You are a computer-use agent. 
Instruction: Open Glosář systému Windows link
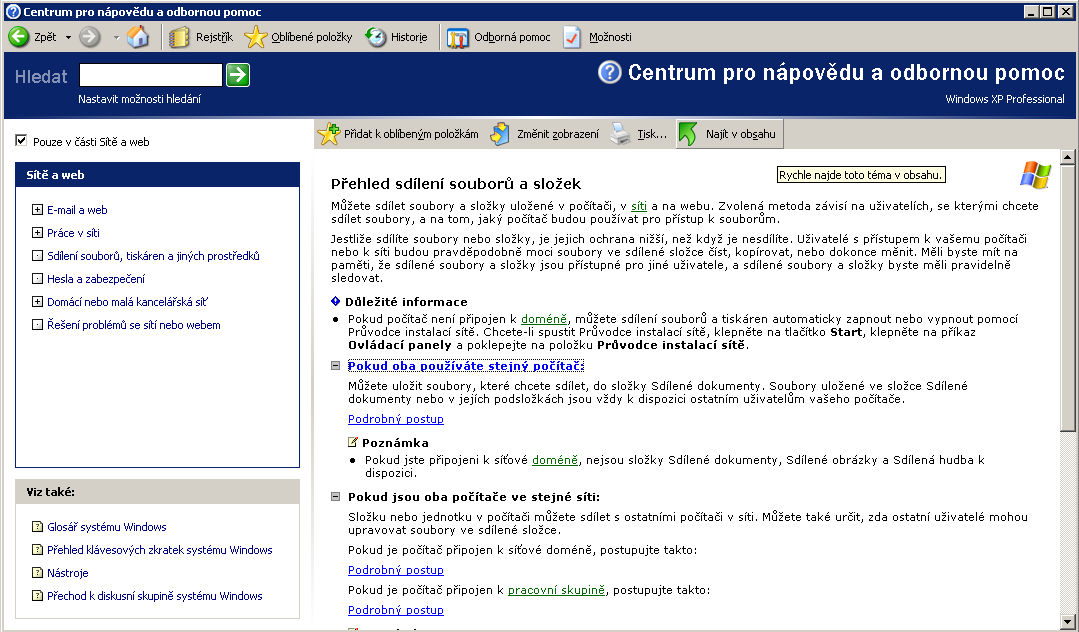pos(107,527)
